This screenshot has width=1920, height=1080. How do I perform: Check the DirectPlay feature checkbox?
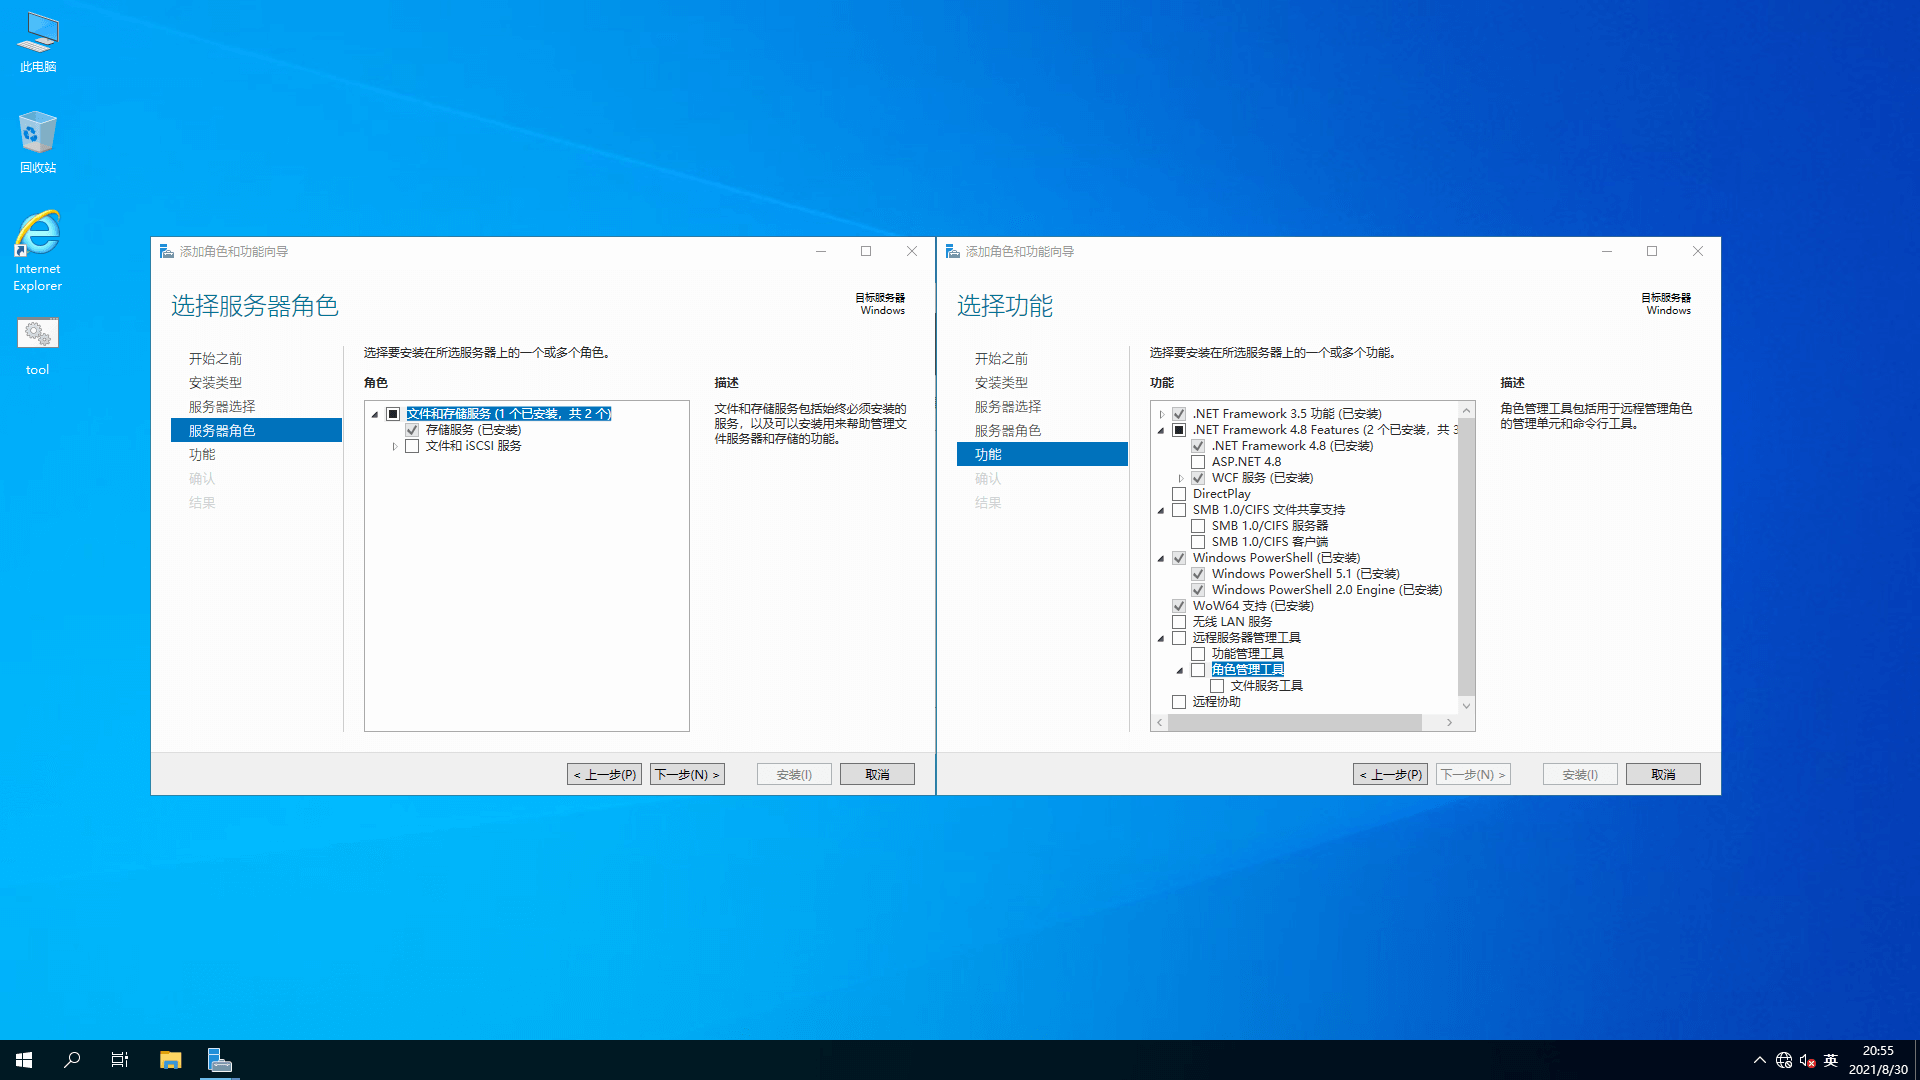pyautogui.click(x=1179, y=494)
